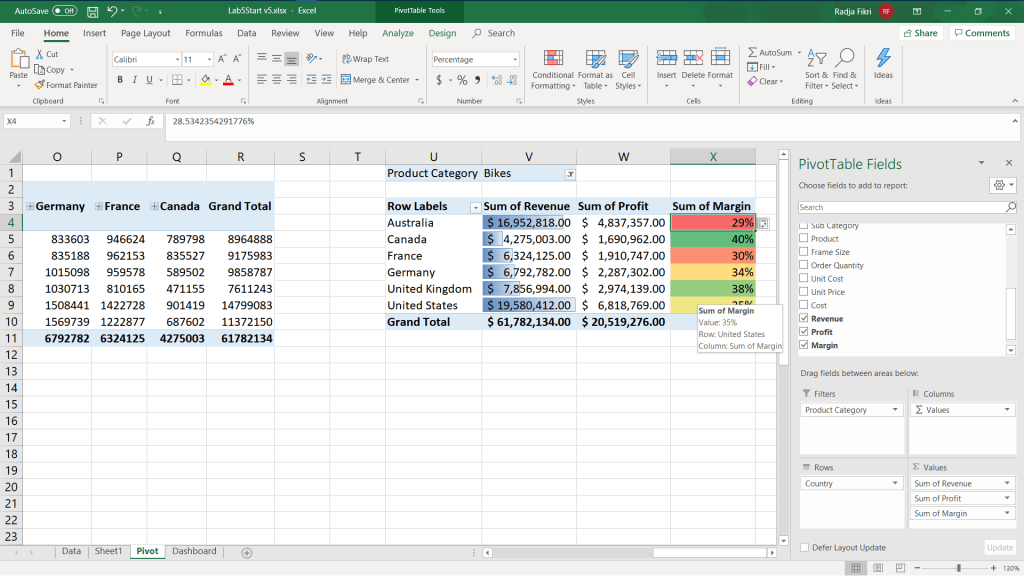Open the Percentage number format dropdown

[x=515, y=60]
